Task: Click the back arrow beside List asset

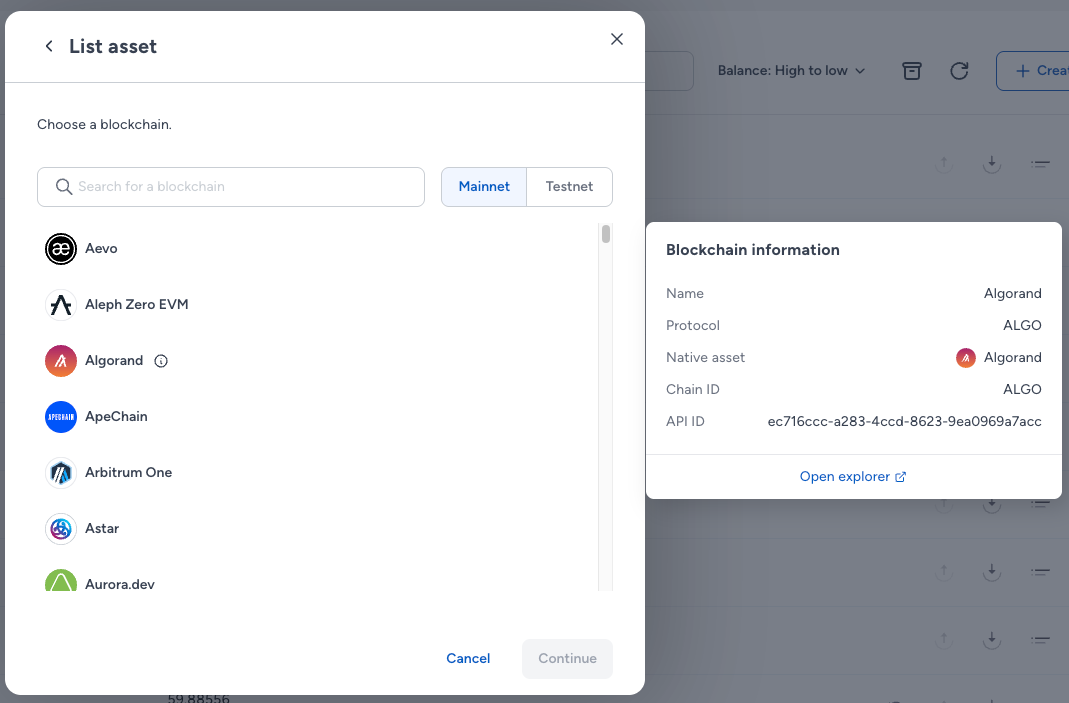Action: point(48,46)
